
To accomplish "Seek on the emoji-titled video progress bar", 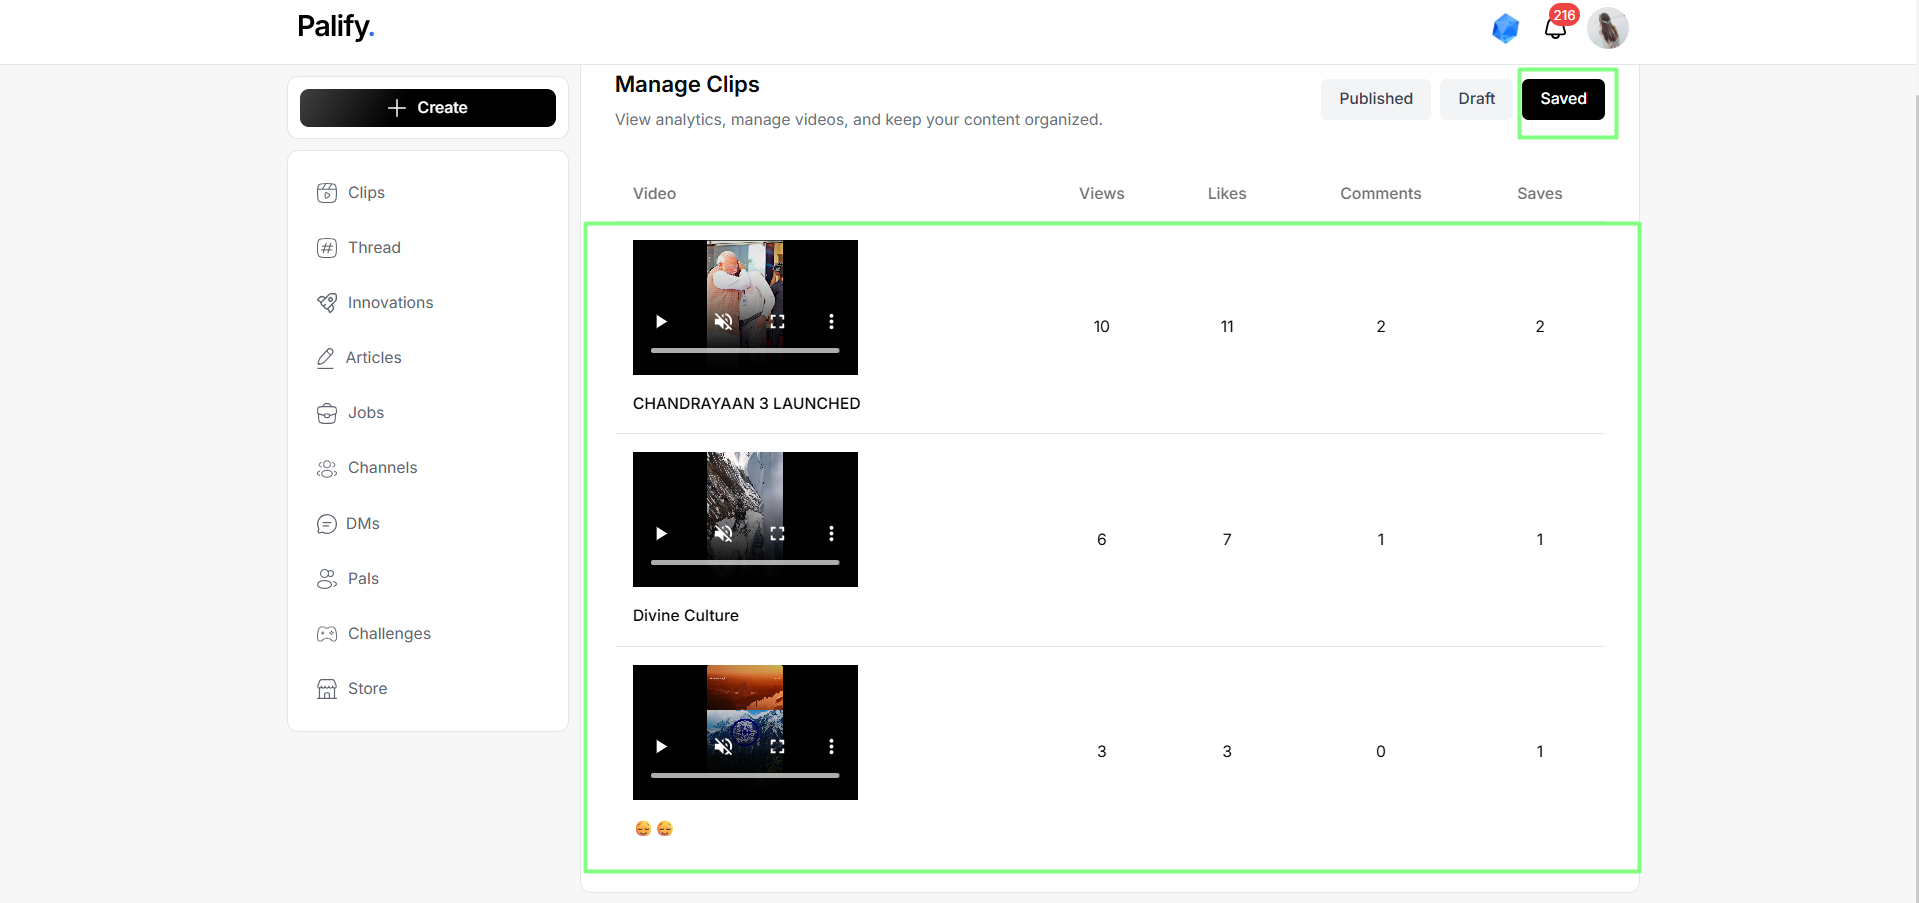I will tap(745, 775).
